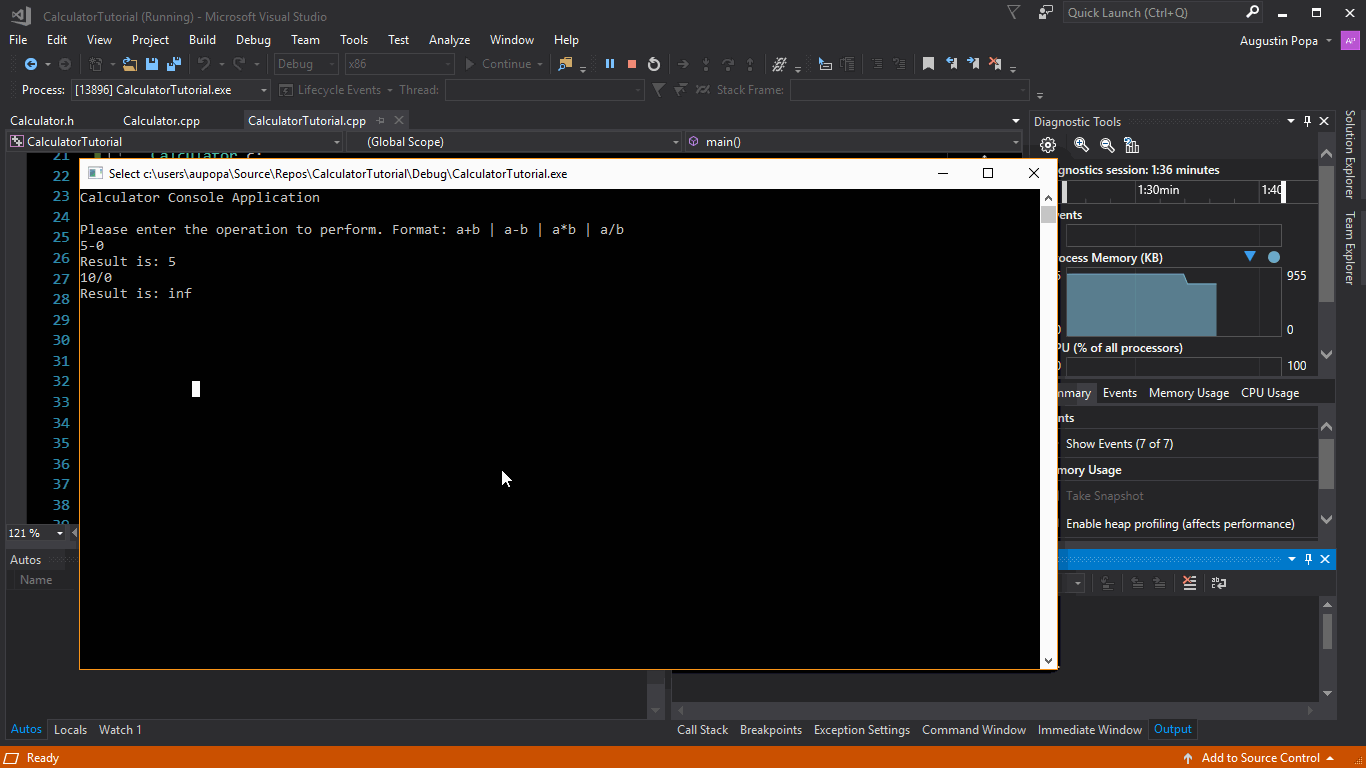Expand the Continue button dropdown arrow
The width and height of the screenshot is (1366, 768).
(x=540, y=64)
